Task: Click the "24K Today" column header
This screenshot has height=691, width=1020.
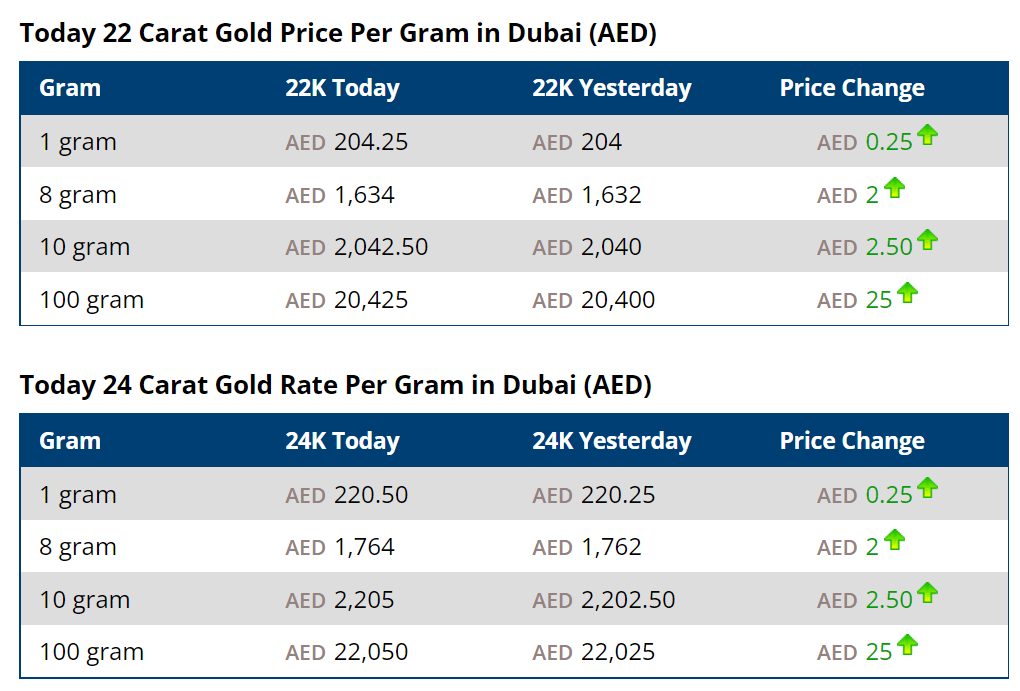Action: [x=342, y=441]
